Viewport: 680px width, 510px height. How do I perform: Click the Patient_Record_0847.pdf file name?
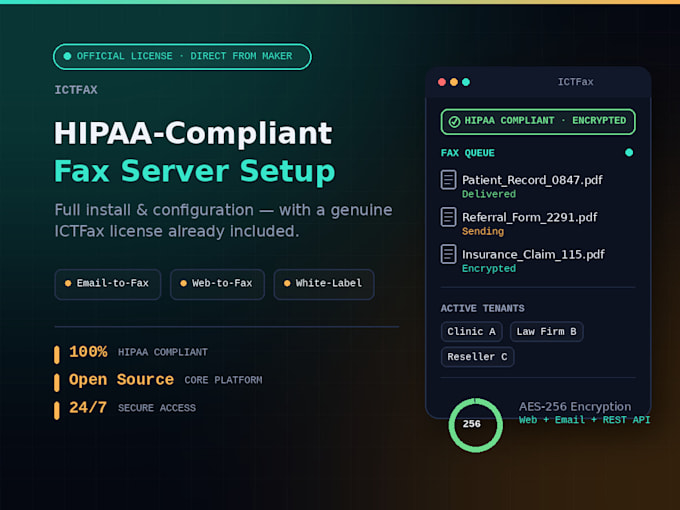532,180
